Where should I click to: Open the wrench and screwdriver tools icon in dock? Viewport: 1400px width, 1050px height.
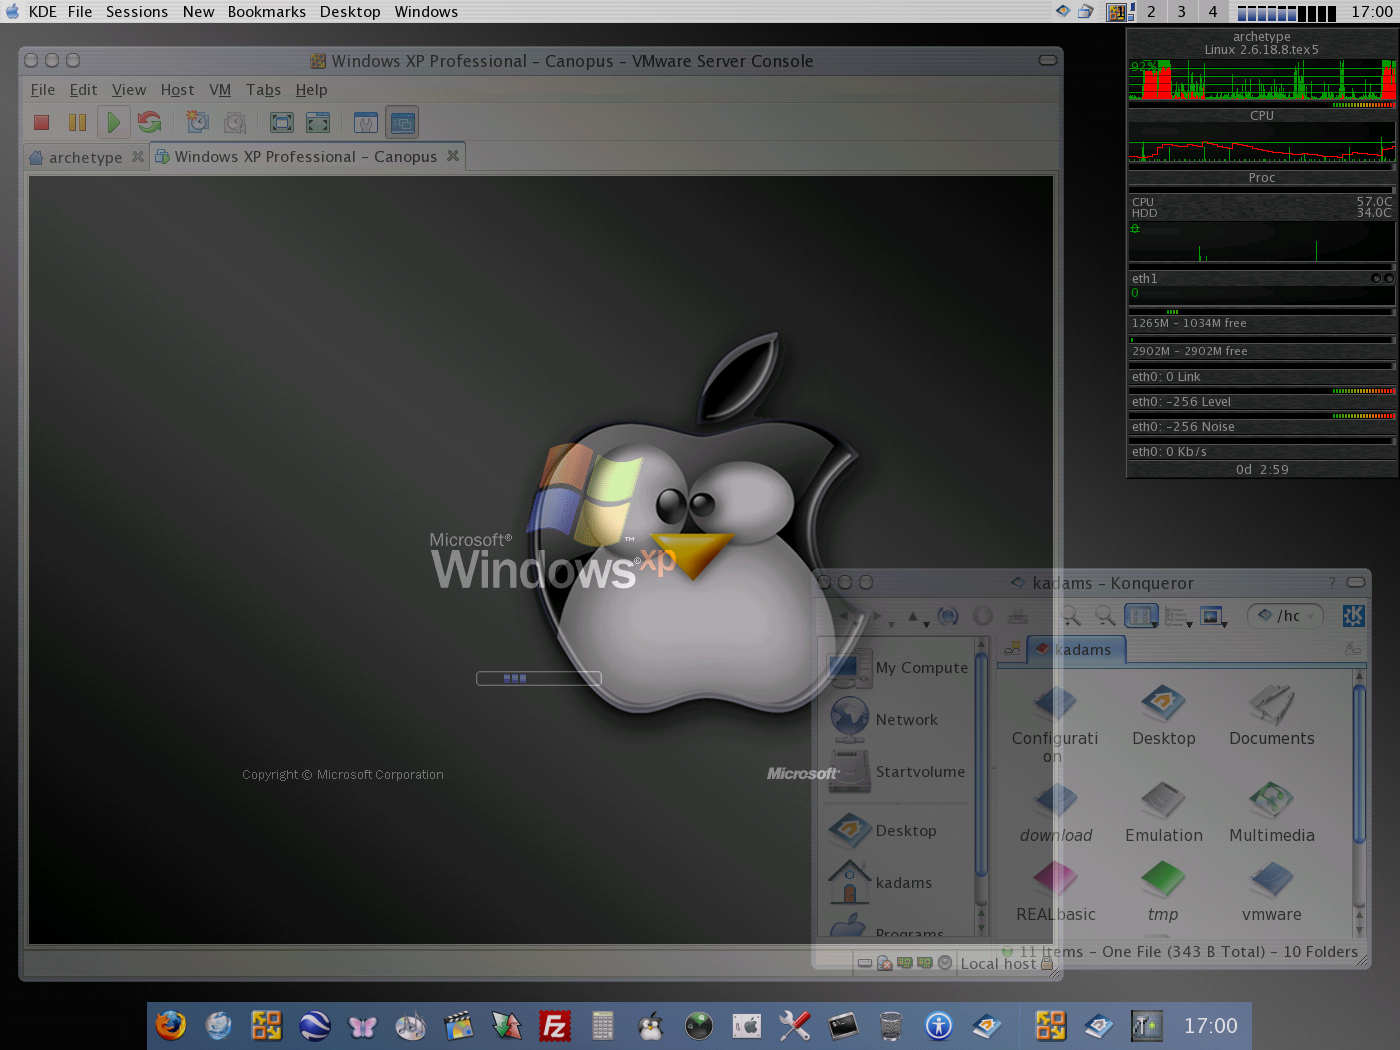pyautogui.click(x=795, y=1025)
